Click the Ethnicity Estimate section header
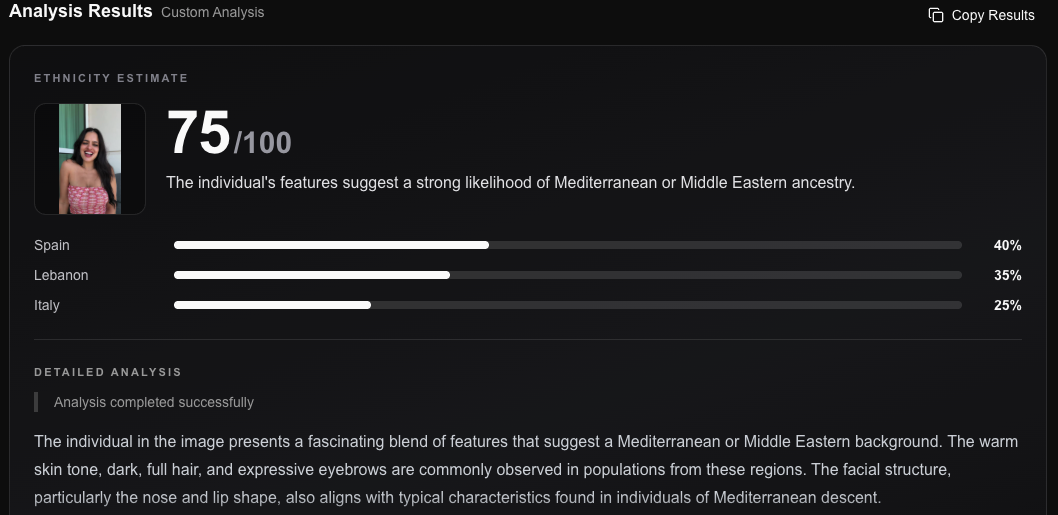1058x515 pixels. click(x=111, y=78)
